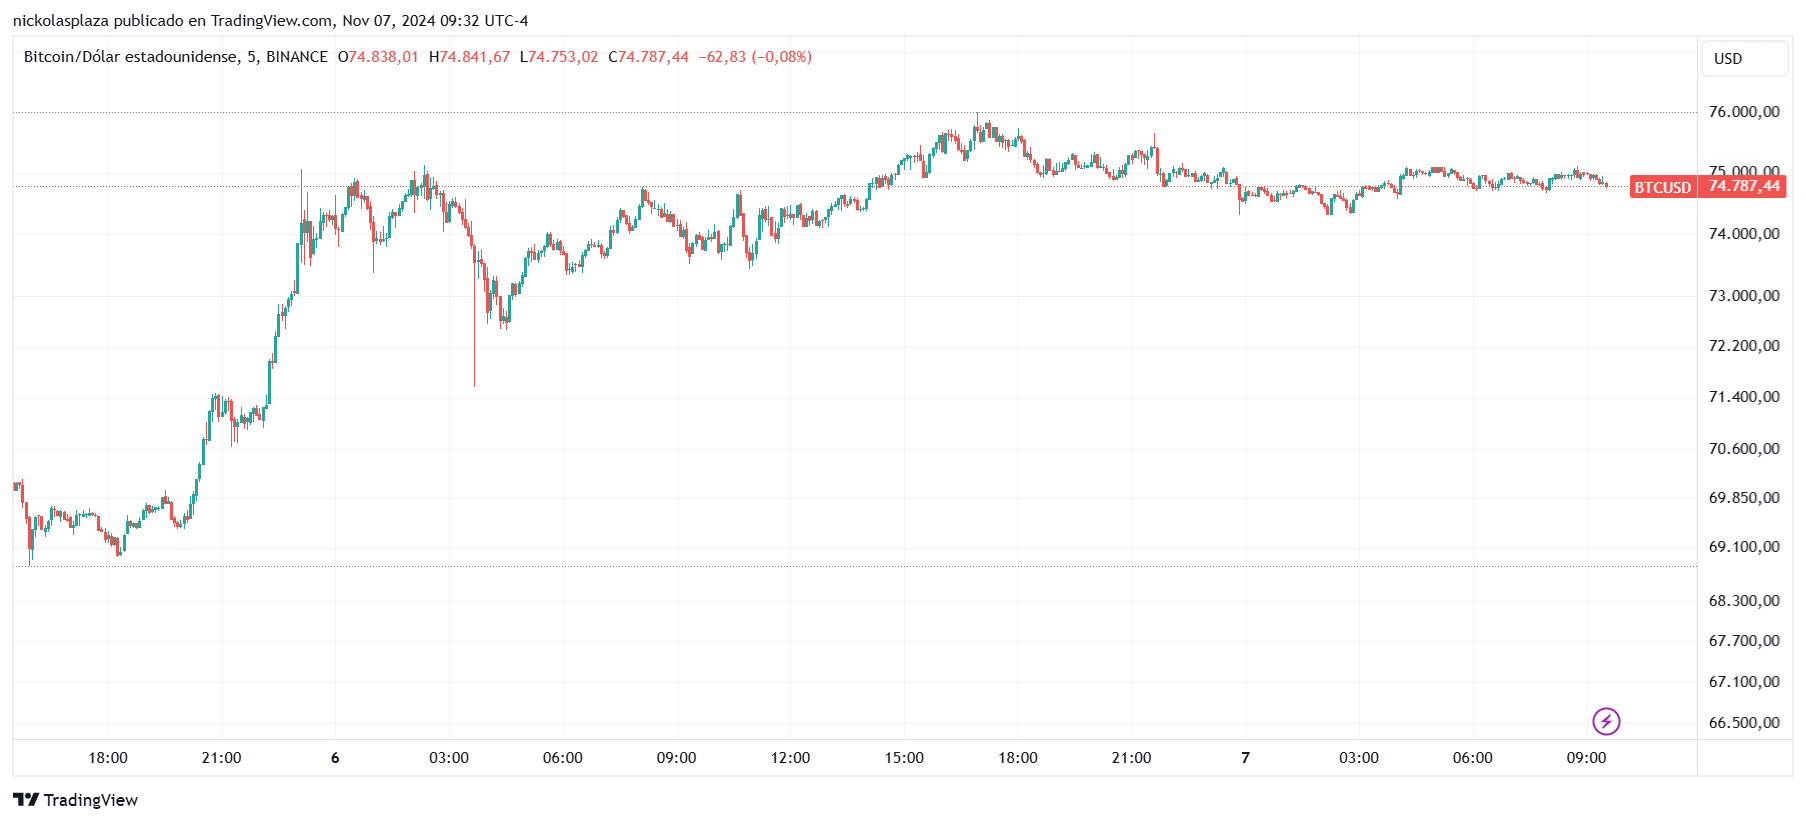Open the USD currency selector
The image size is (1806, 823).
1744,59
